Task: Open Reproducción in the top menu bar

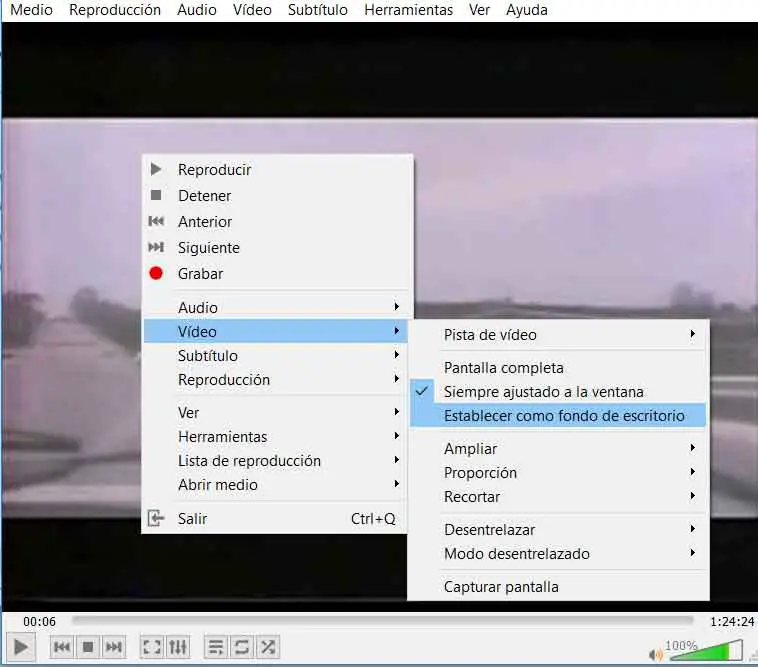Action: [x=115, y=10]
